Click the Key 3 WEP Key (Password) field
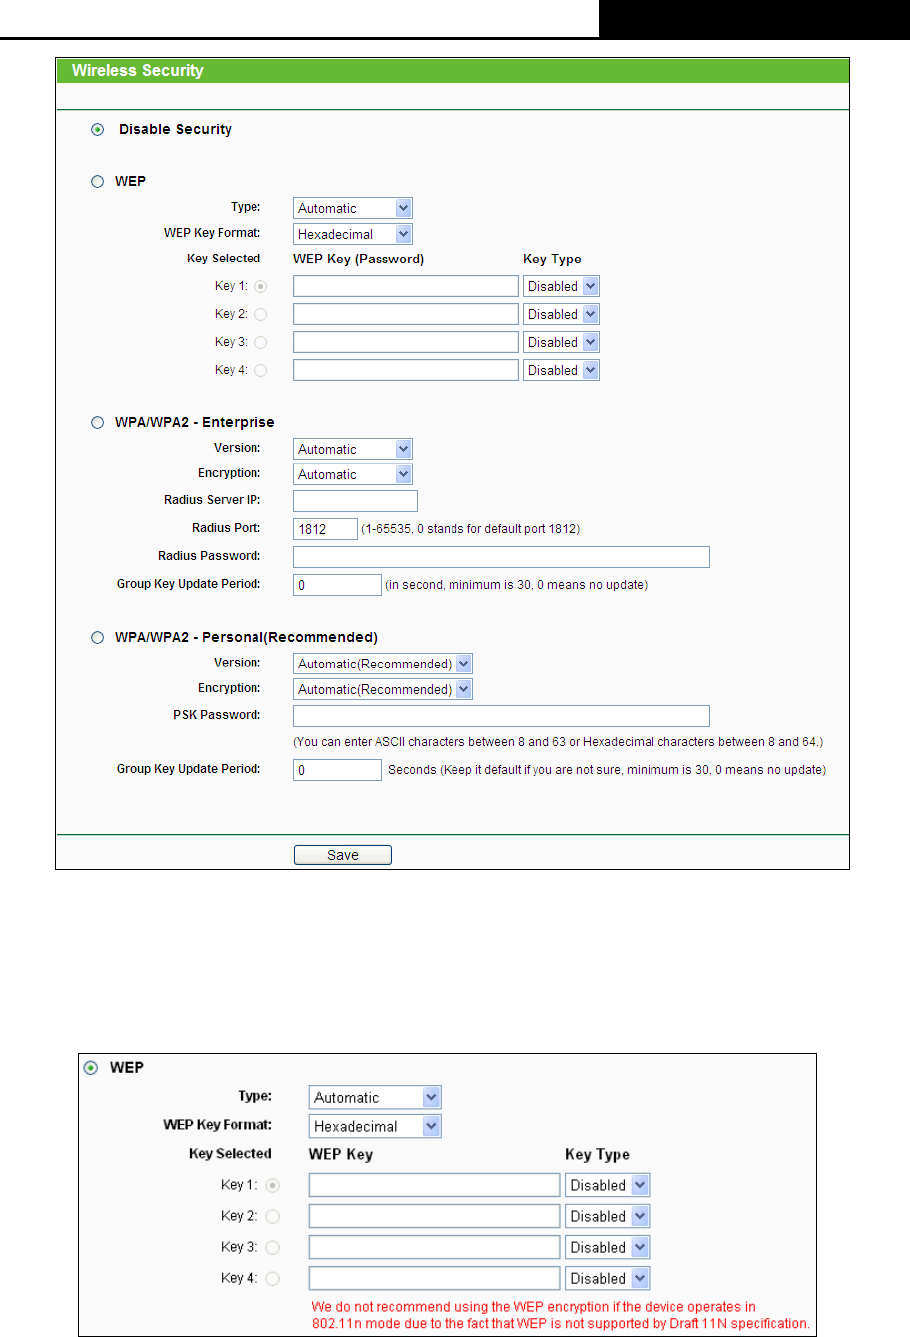 click(406, 342)
